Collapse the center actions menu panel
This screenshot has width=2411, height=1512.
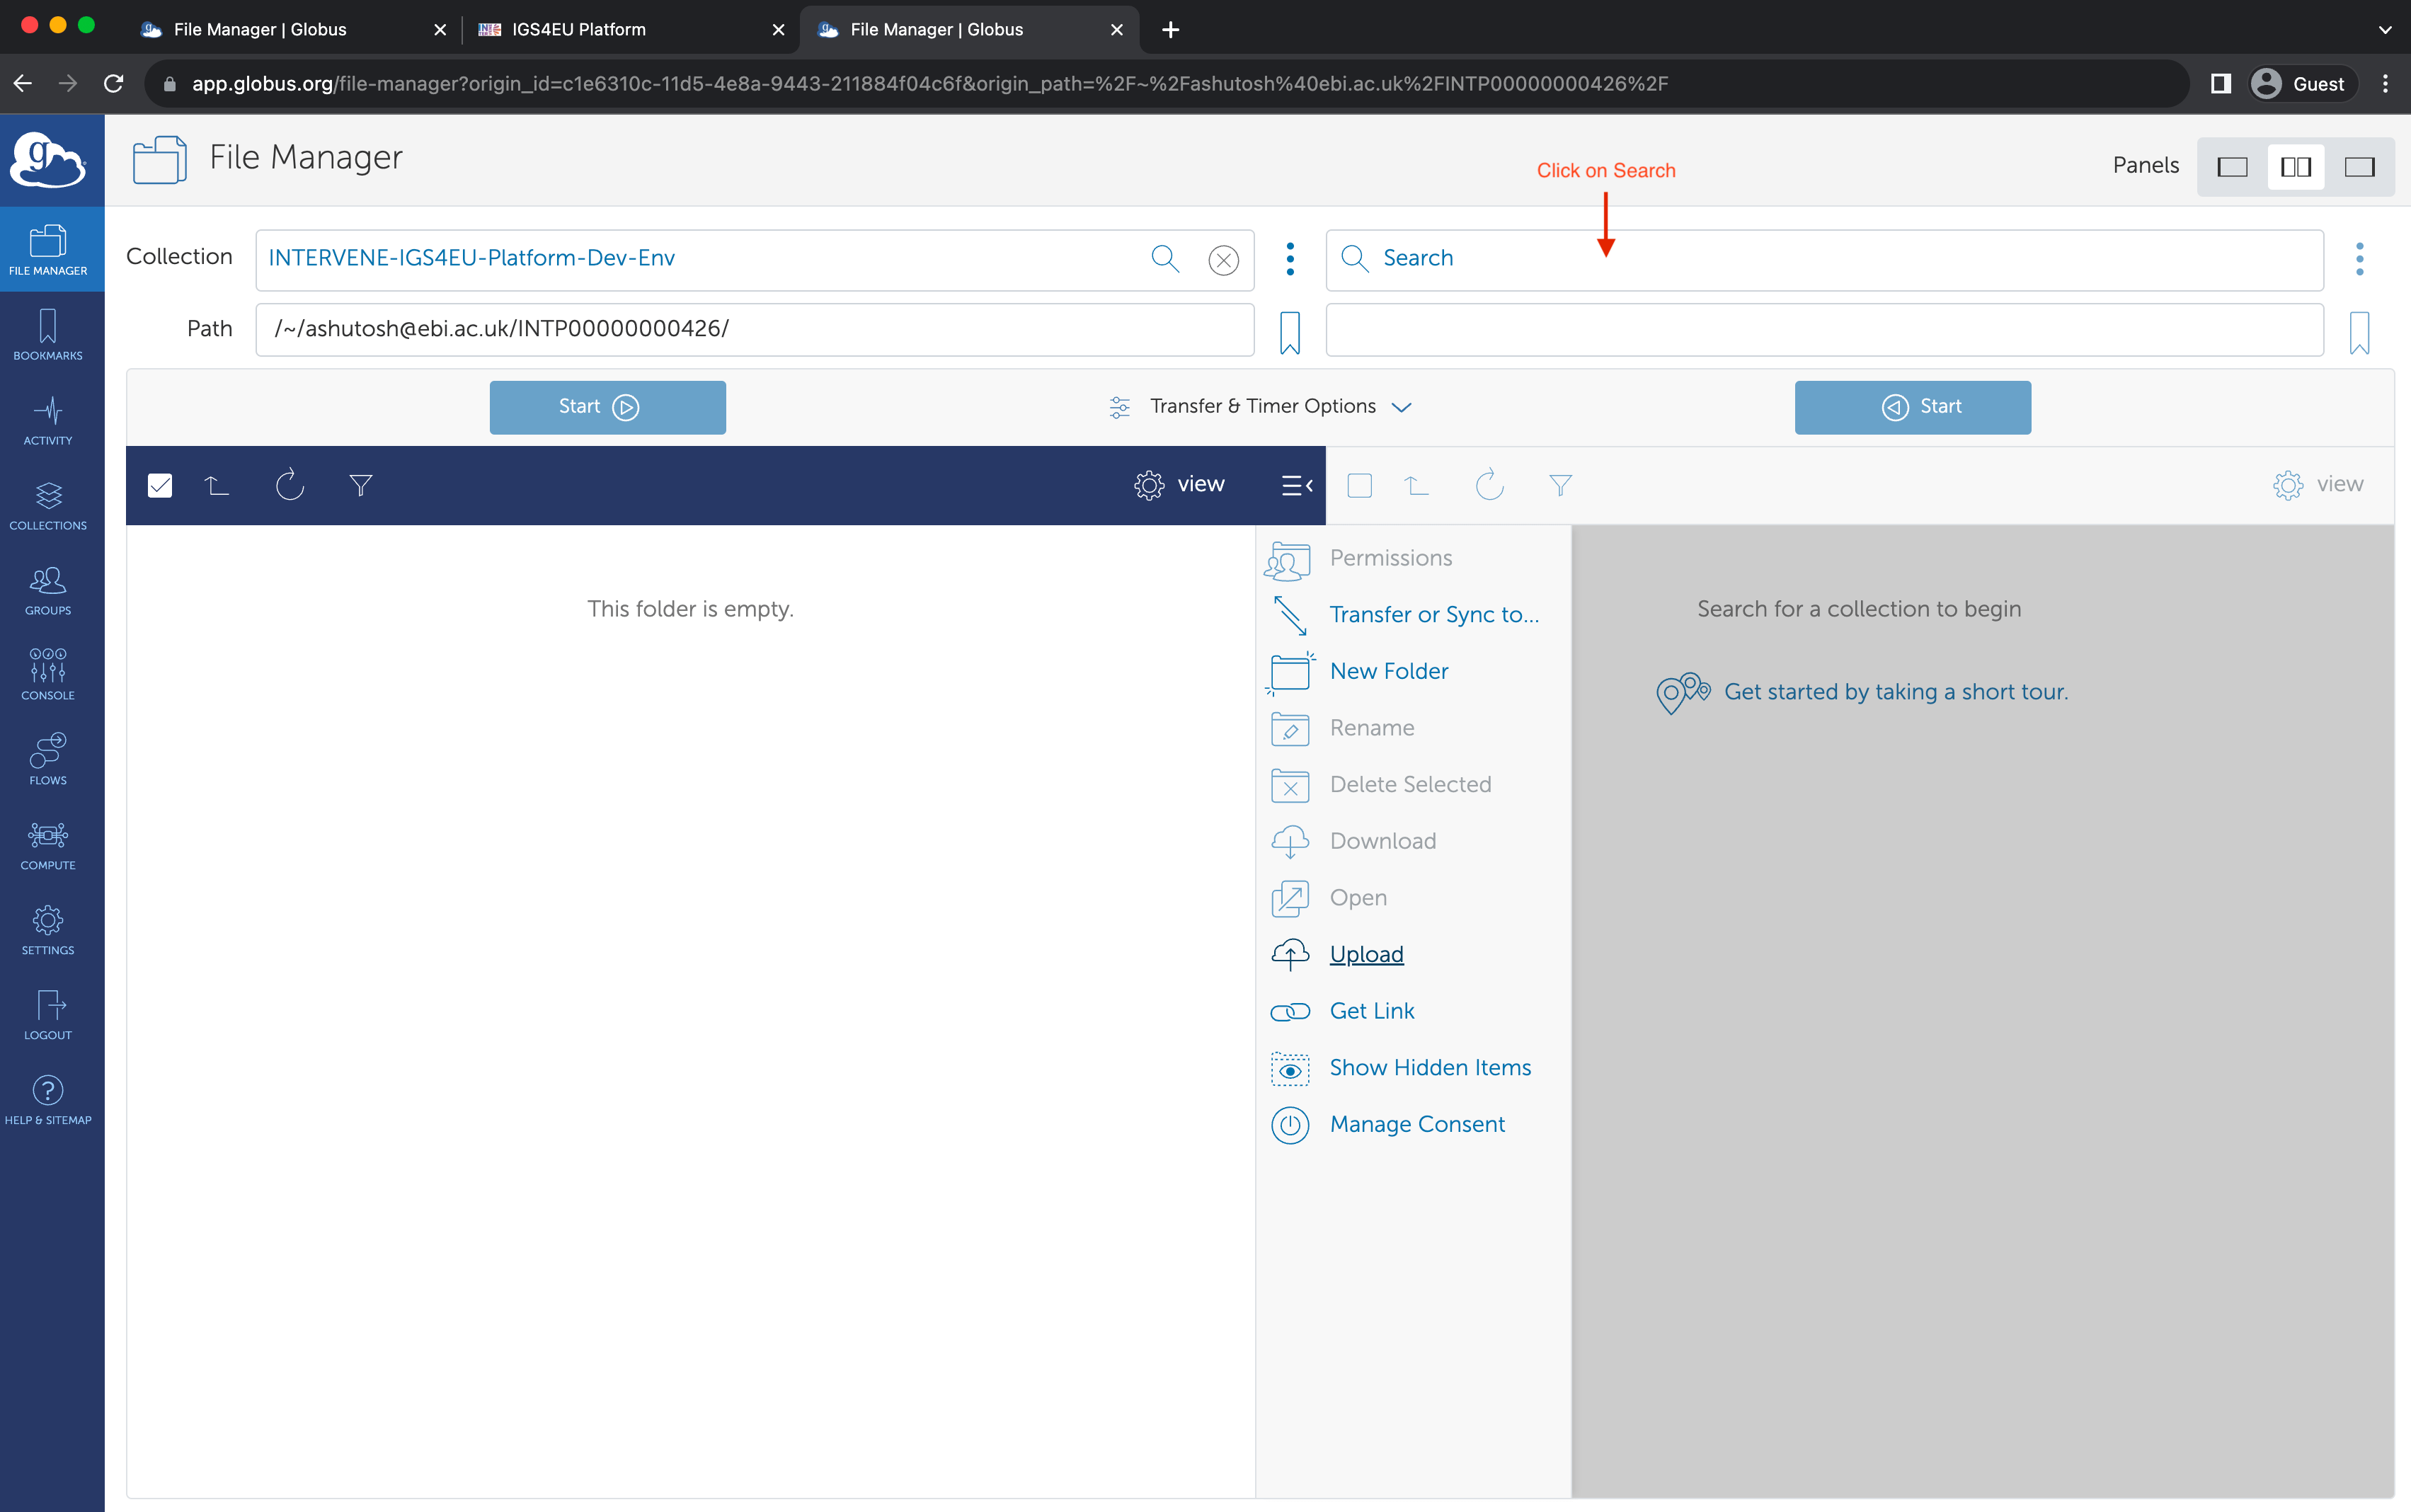click(x=1297, y=485)
